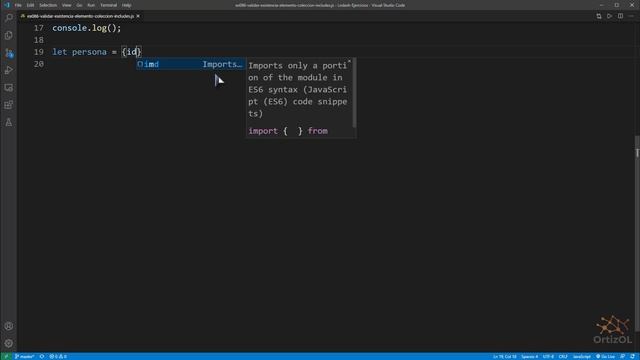This screenshot has width=640, height=360.
Task: Change the Spaces indentation setting
Action: point(529,356)
